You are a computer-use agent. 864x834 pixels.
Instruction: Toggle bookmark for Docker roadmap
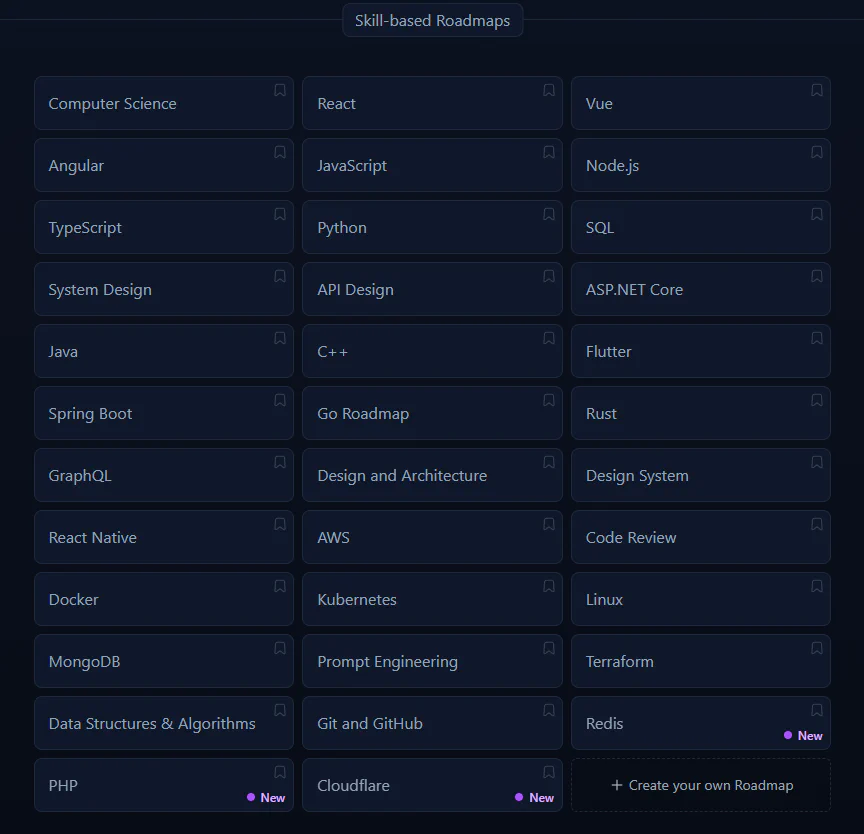(280, 586)
